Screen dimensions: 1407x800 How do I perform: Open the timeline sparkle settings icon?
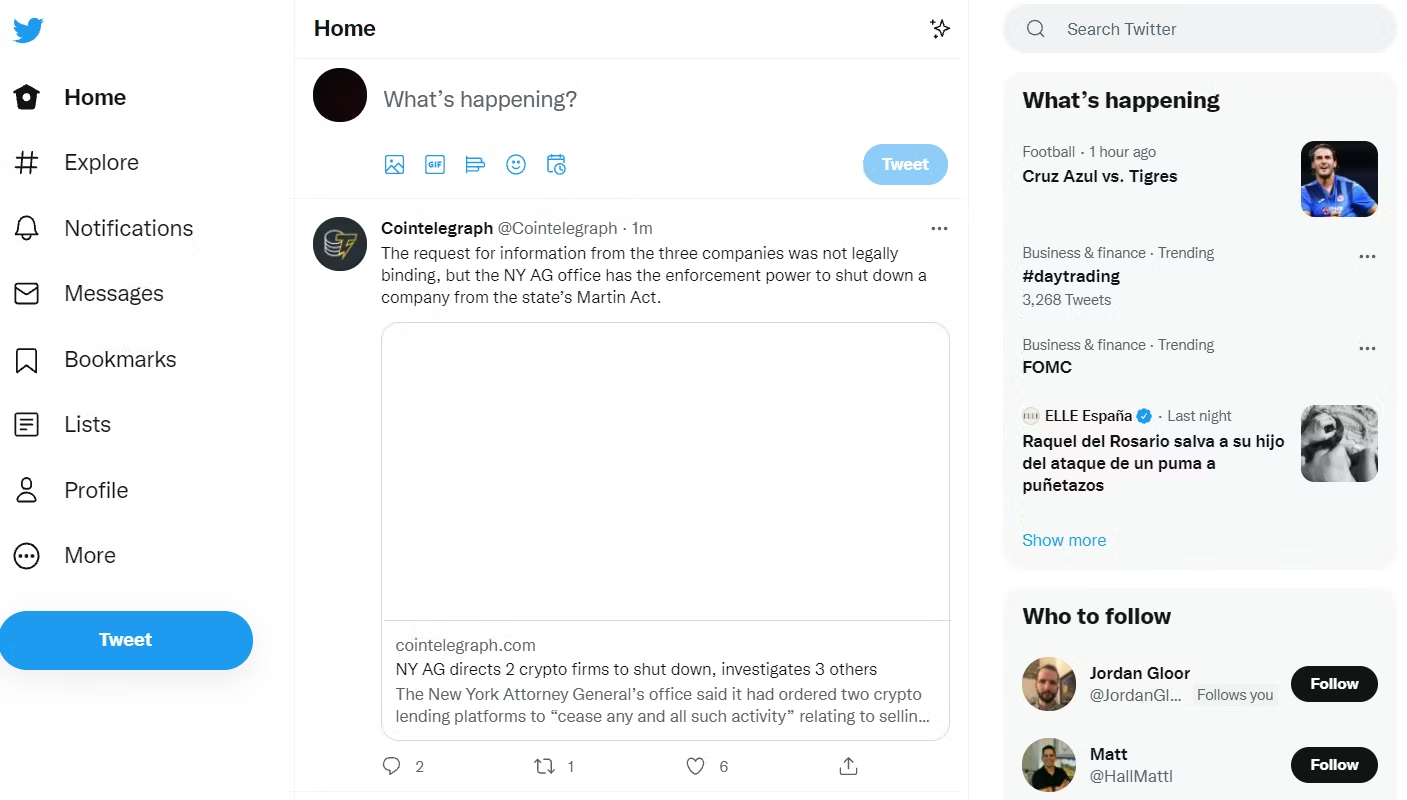point(940,29)
